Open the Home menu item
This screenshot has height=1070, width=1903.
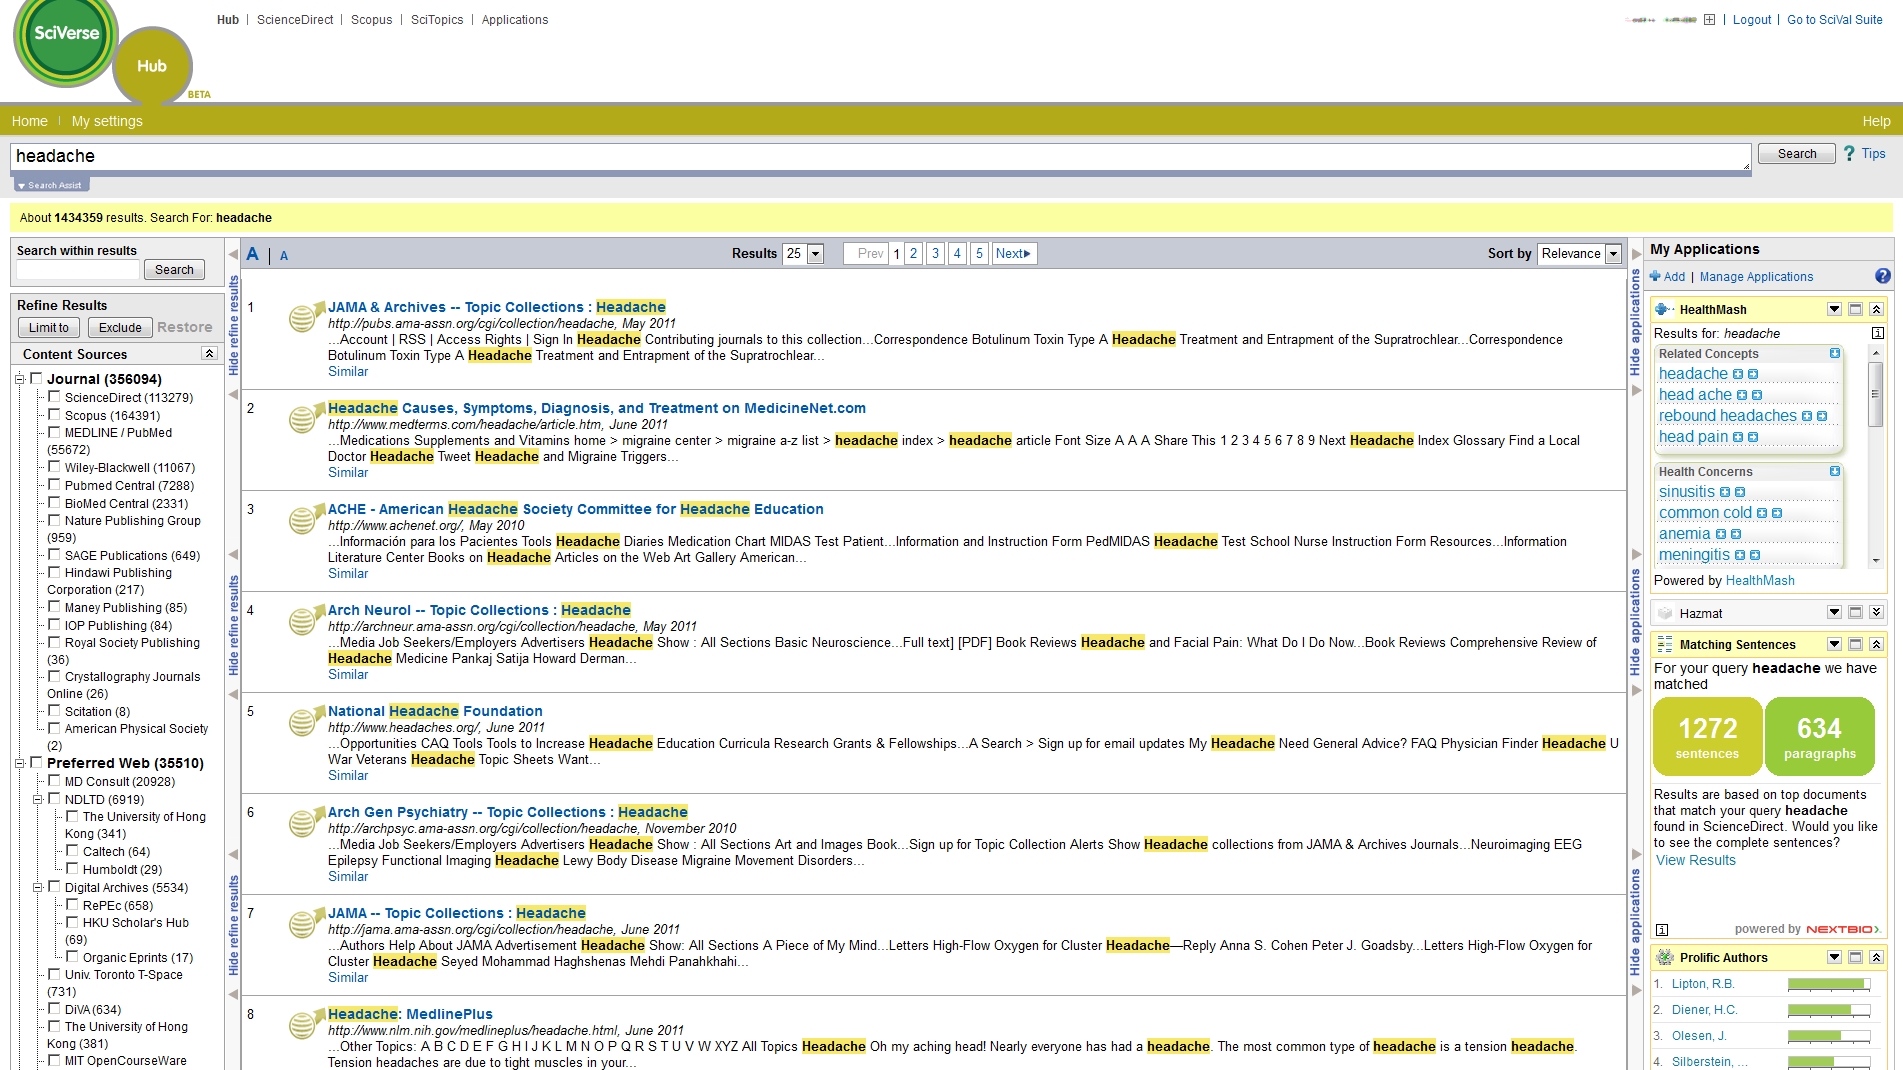coord(30,121)
